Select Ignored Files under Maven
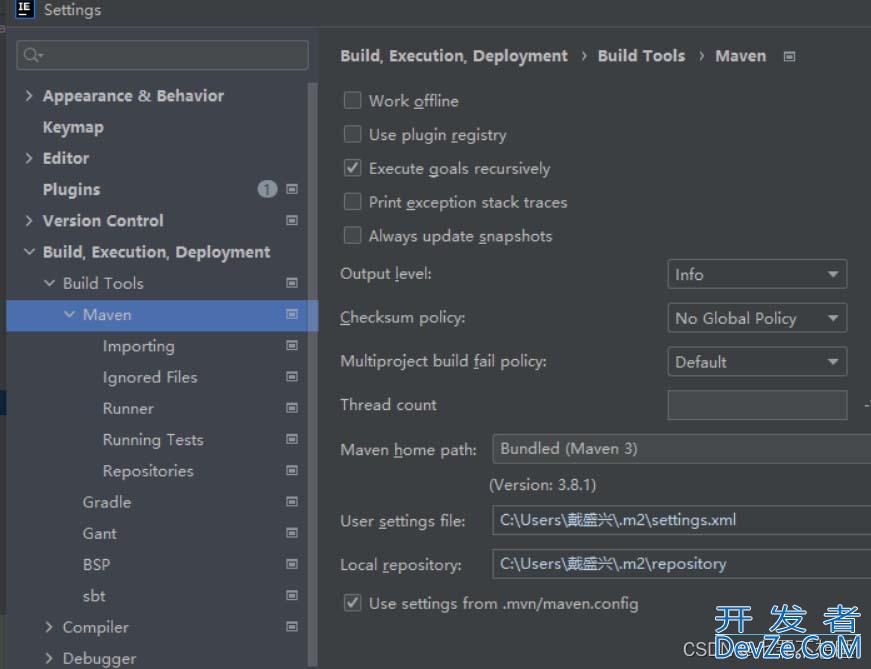871x669 pixels. 150,377
